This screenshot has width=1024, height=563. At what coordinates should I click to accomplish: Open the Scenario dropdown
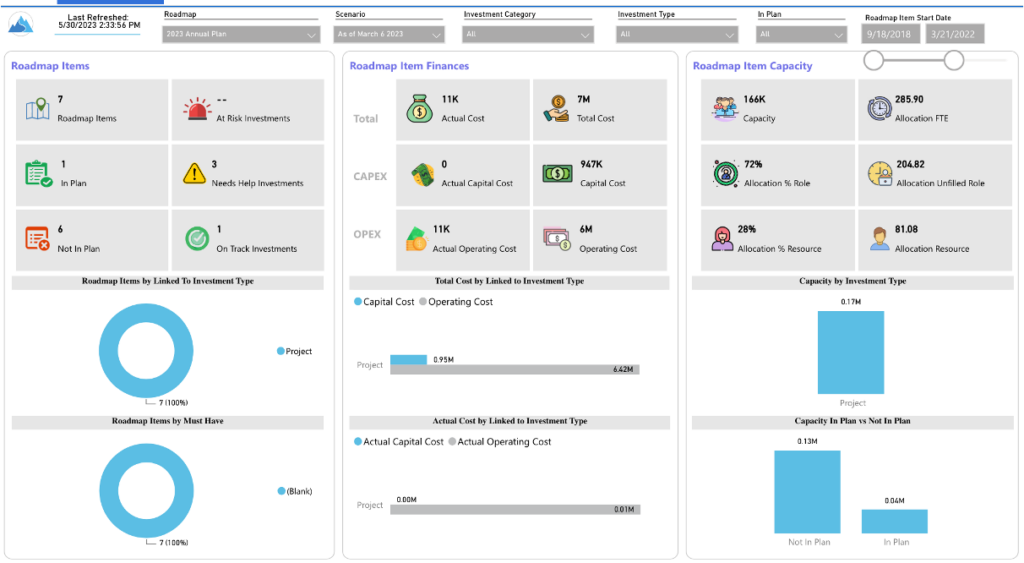click(x=389, y=34)
